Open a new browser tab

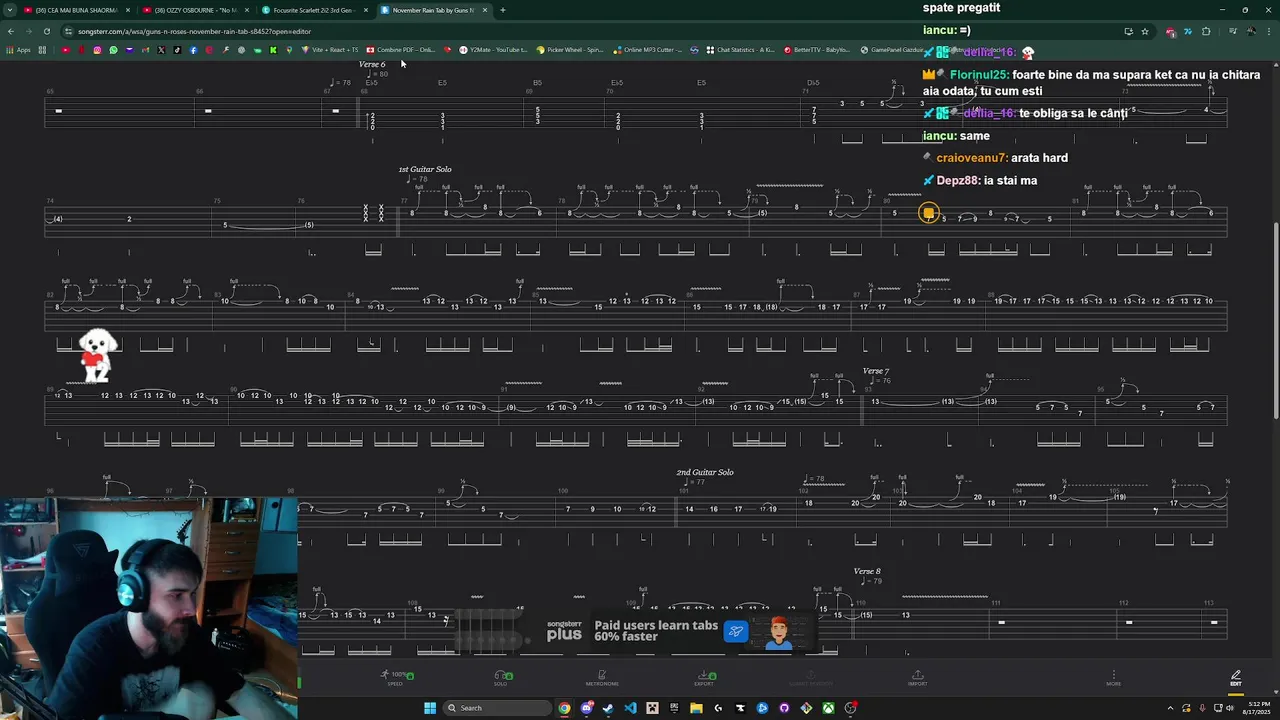point(503,10)
